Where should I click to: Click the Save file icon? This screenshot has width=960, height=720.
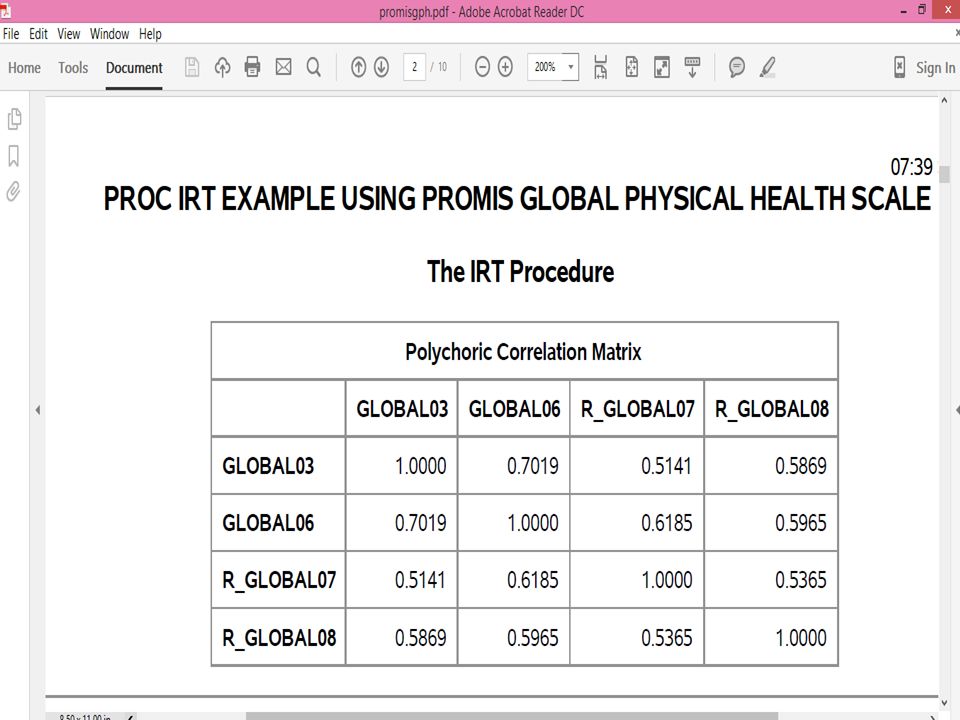pyautogui.click(x=192, y=67)
